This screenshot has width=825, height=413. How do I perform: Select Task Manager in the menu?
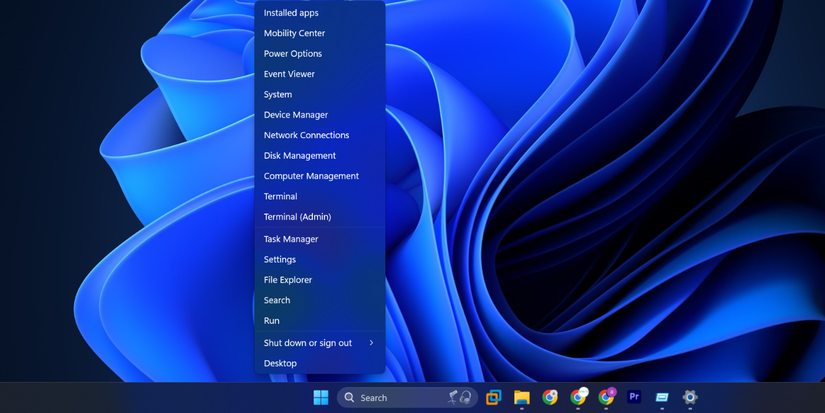coord(291,239)
